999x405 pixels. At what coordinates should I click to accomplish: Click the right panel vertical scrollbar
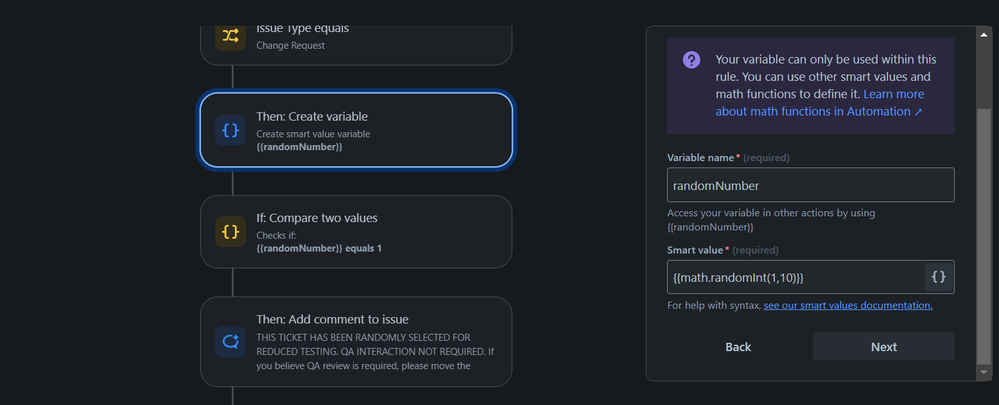click(x=982, y=200)
